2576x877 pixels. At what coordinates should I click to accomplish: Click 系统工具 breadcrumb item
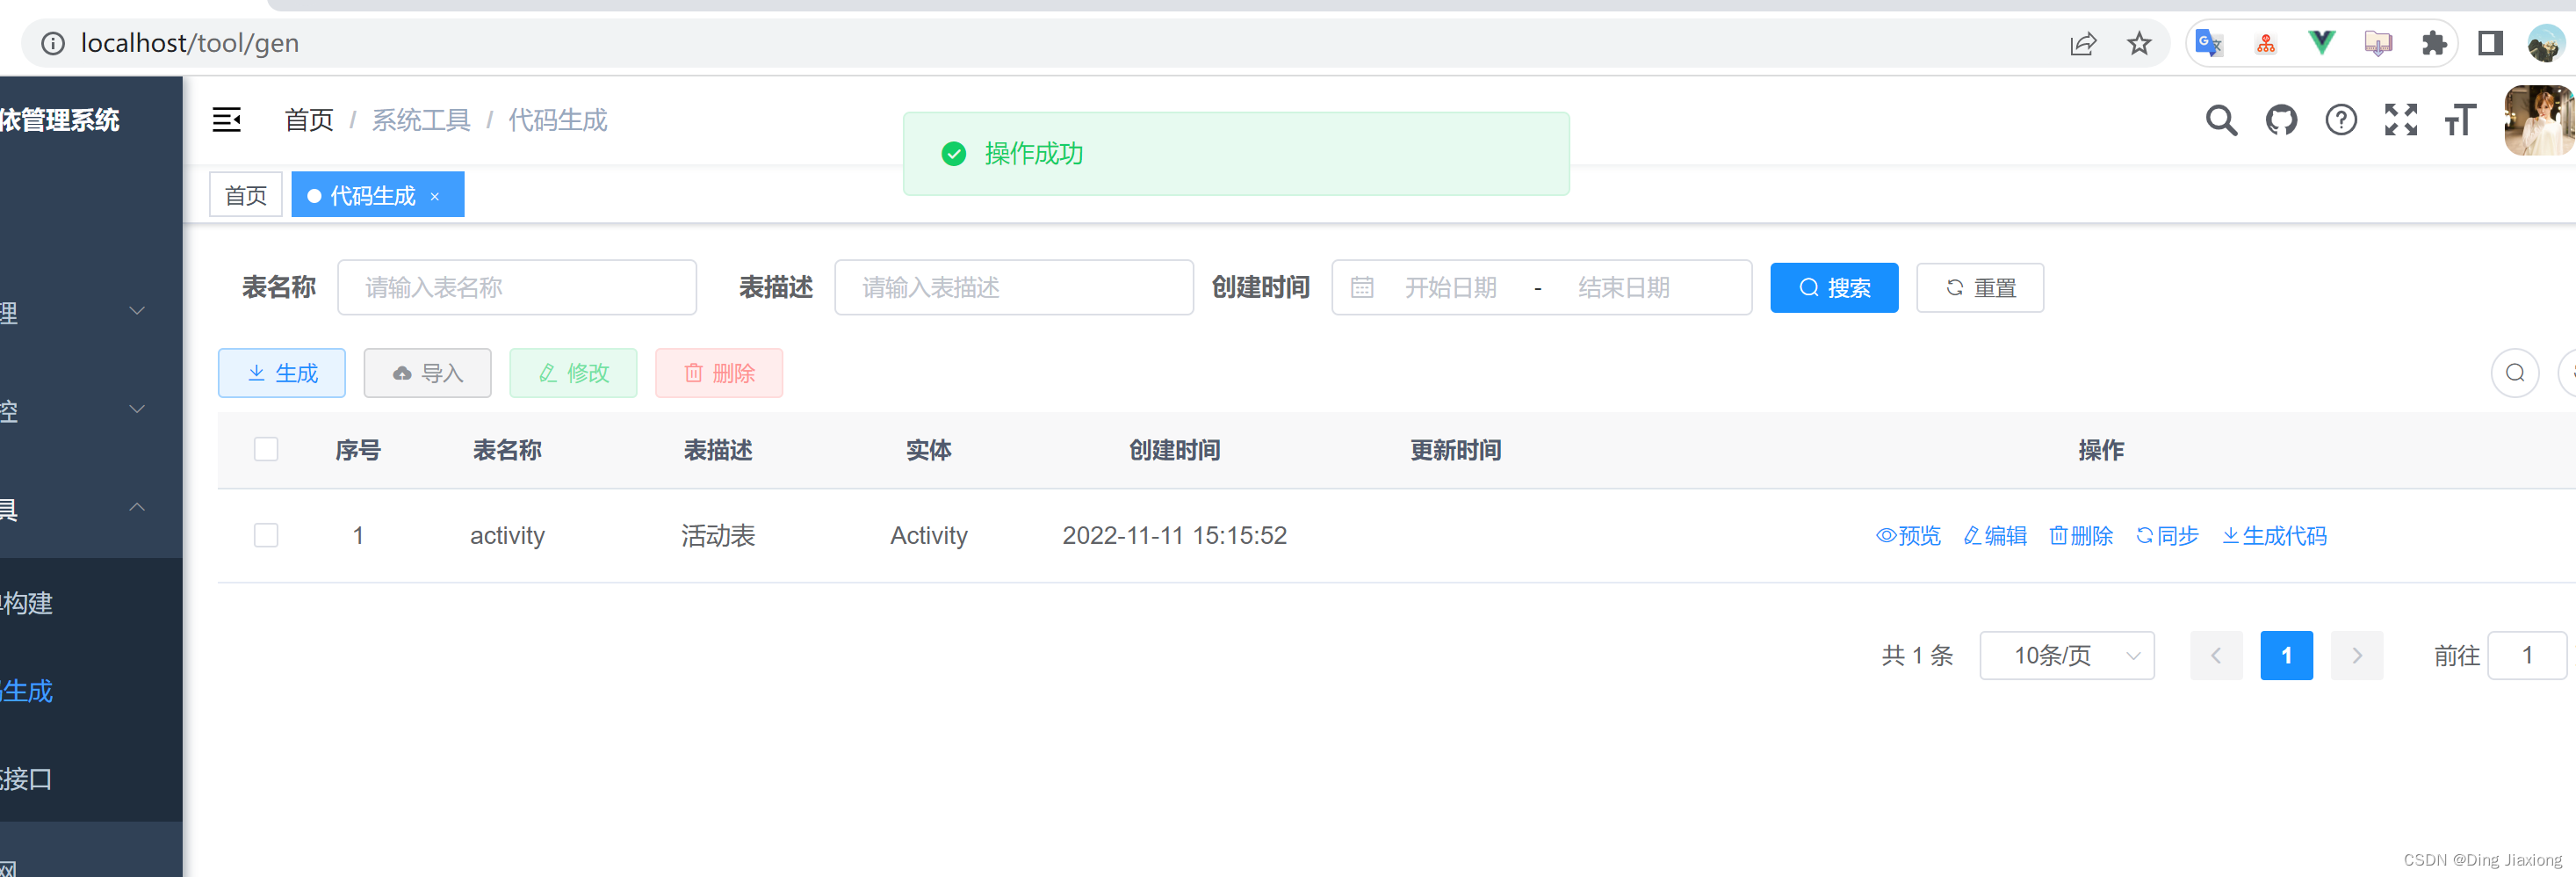pos(421,120)
